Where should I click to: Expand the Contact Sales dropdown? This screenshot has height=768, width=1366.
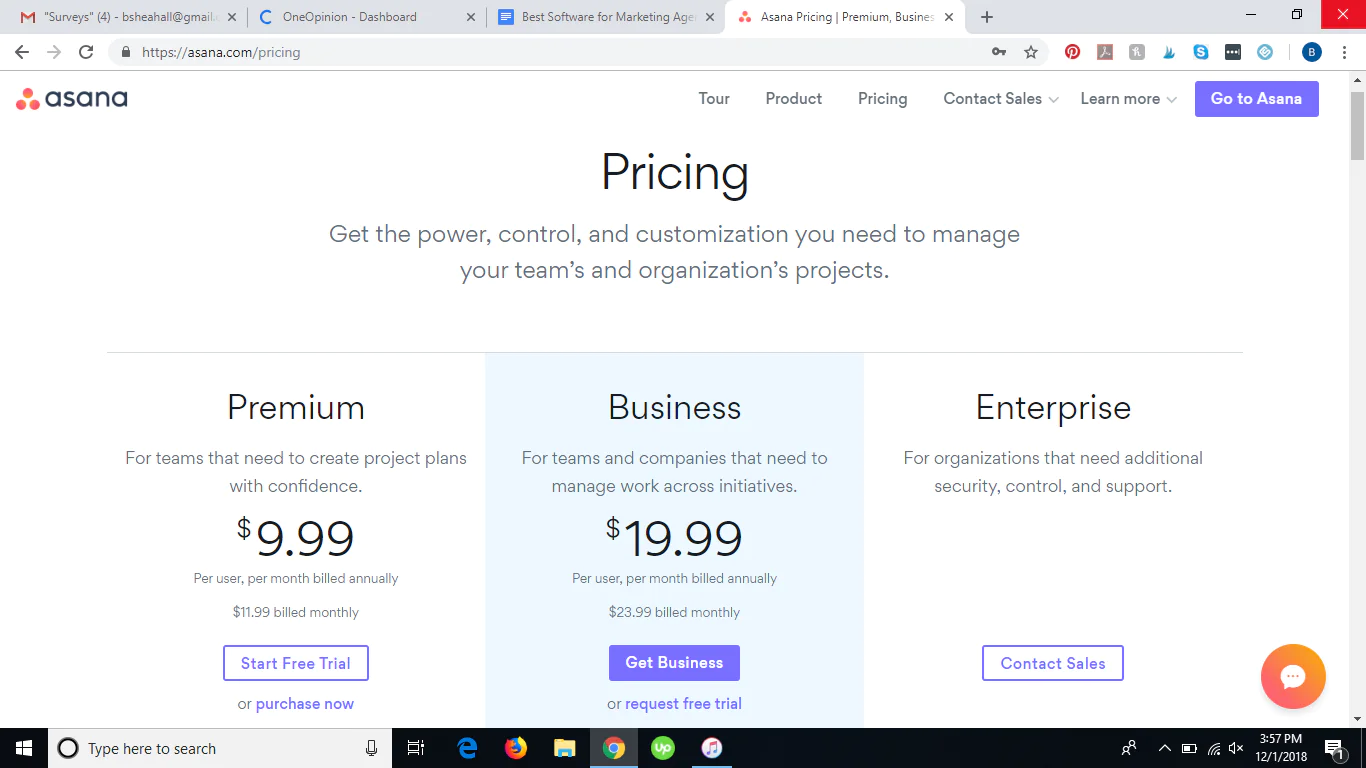[x=1001, y=98]
